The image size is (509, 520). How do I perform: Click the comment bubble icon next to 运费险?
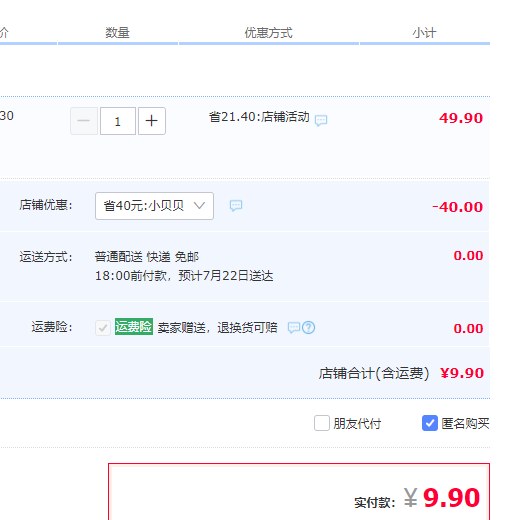tap(294, 328)
